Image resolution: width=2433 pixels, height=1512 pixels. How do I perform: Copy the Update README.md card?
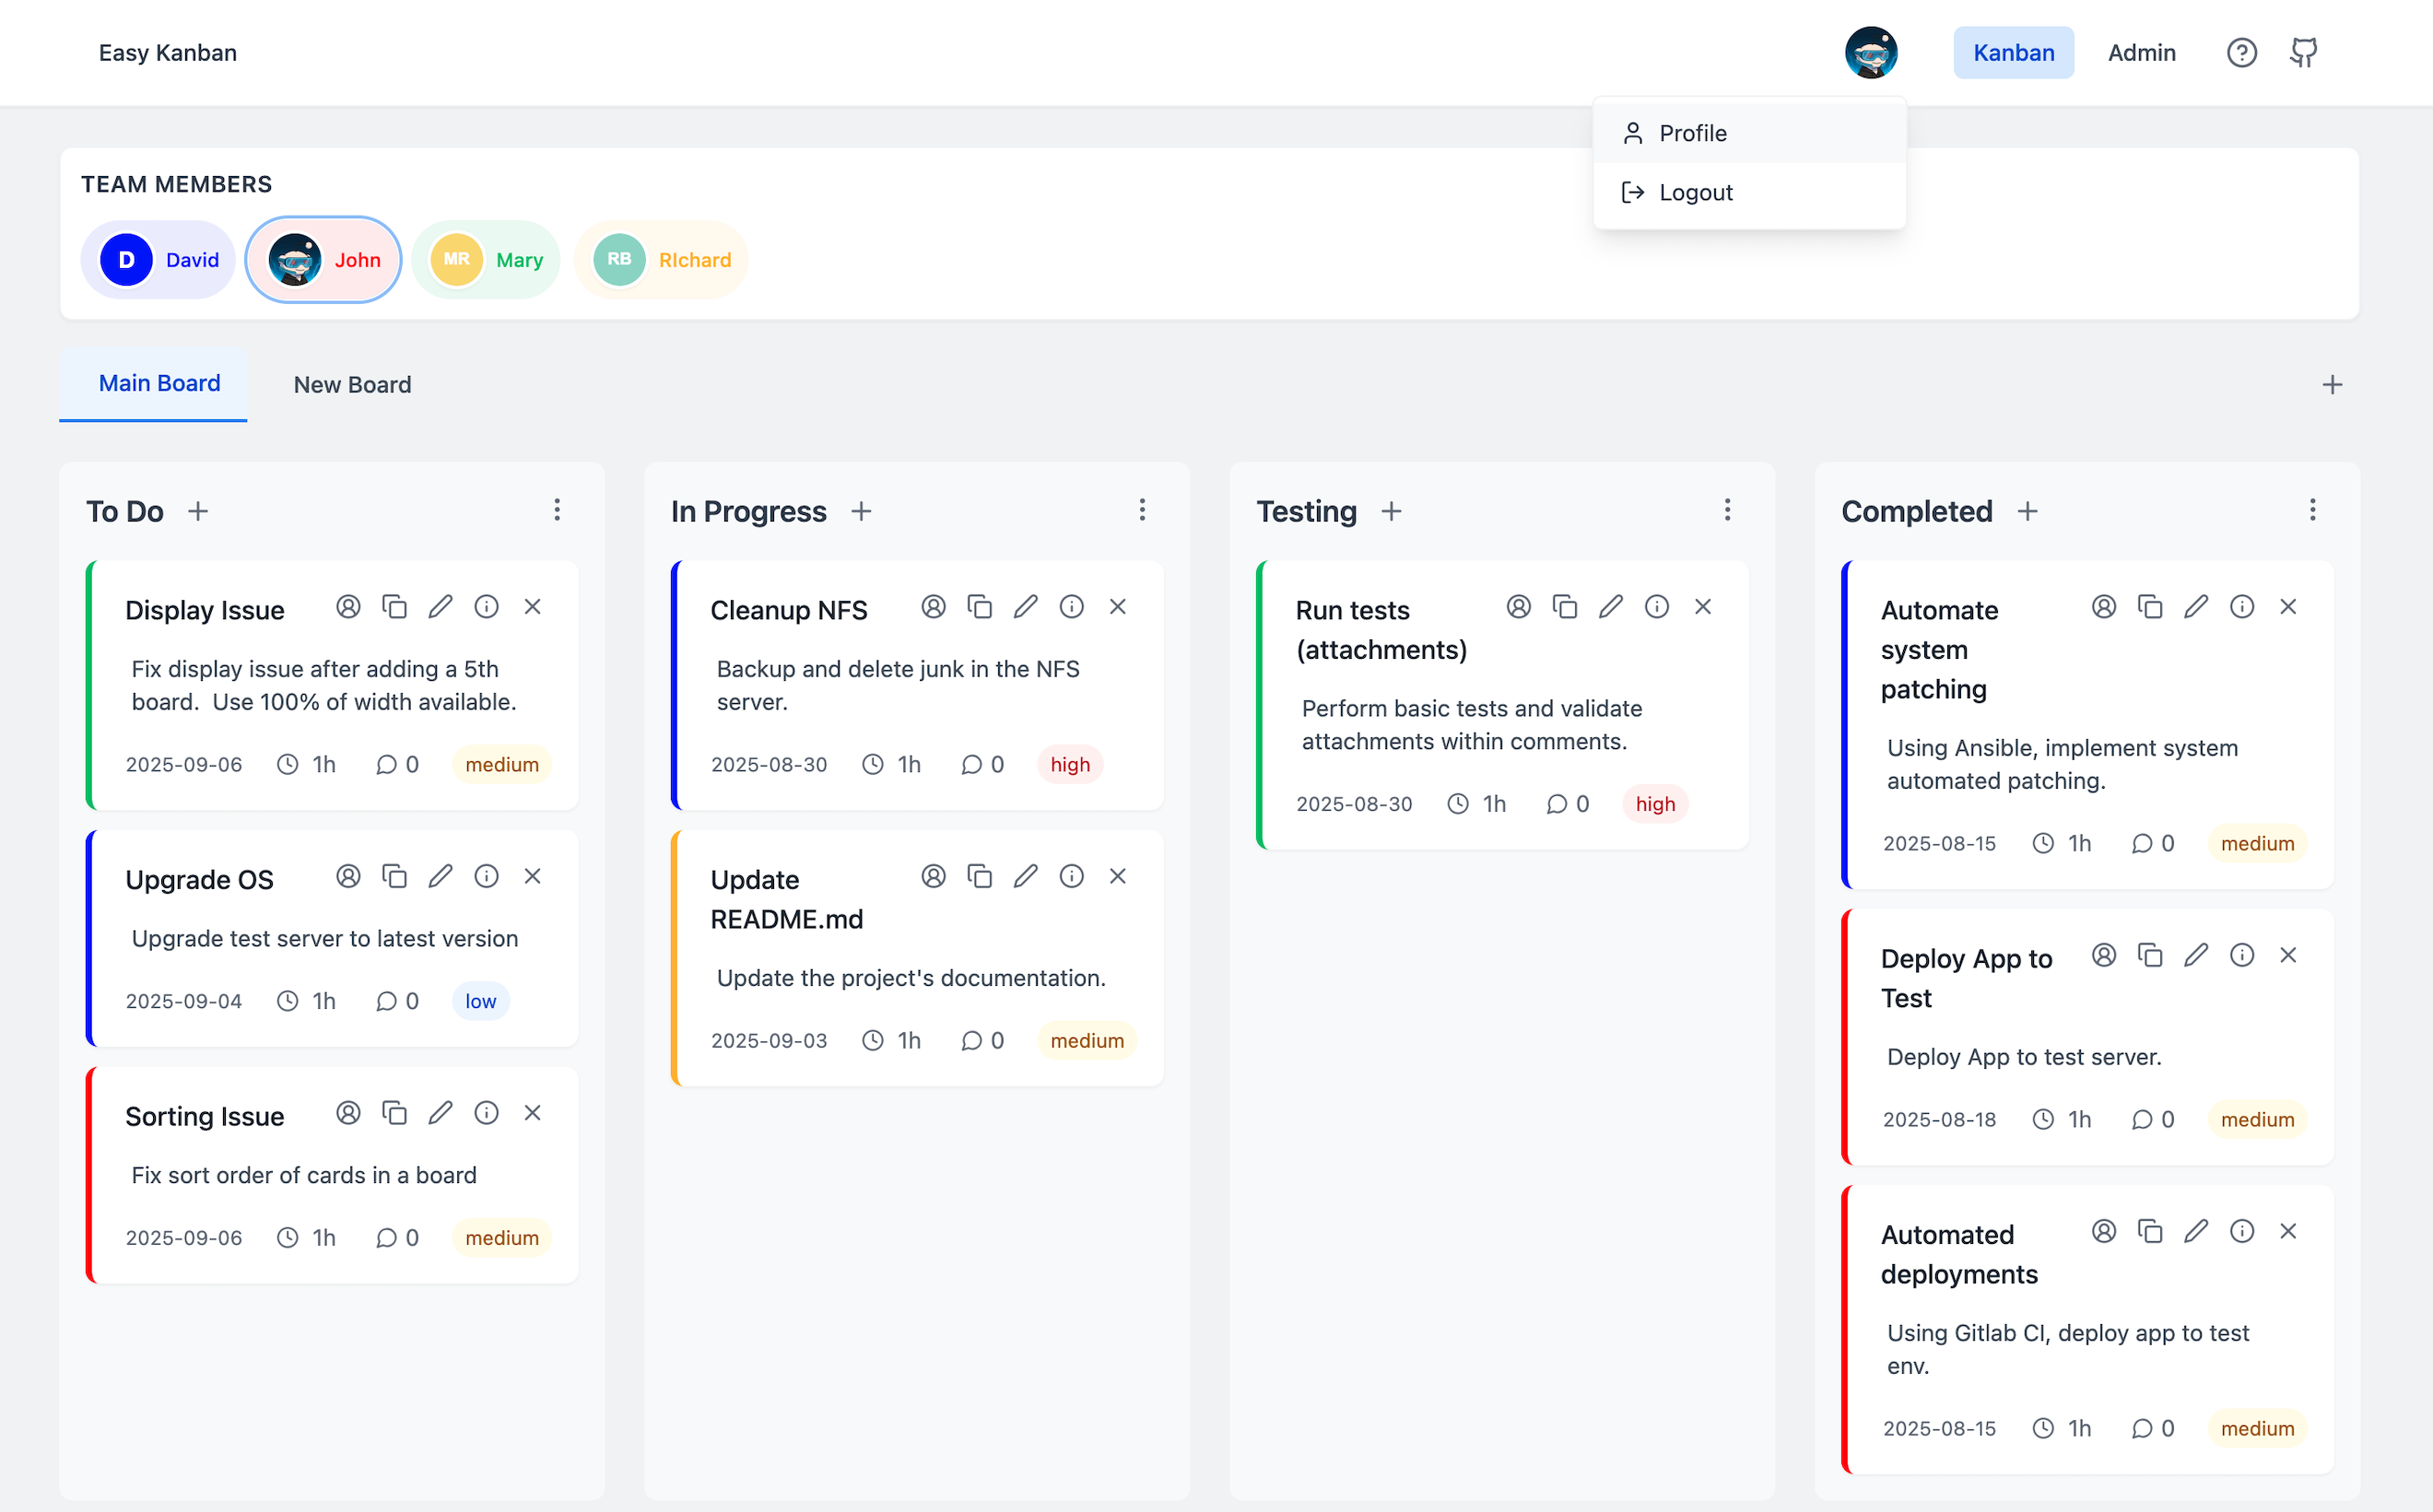pos(979,876)
